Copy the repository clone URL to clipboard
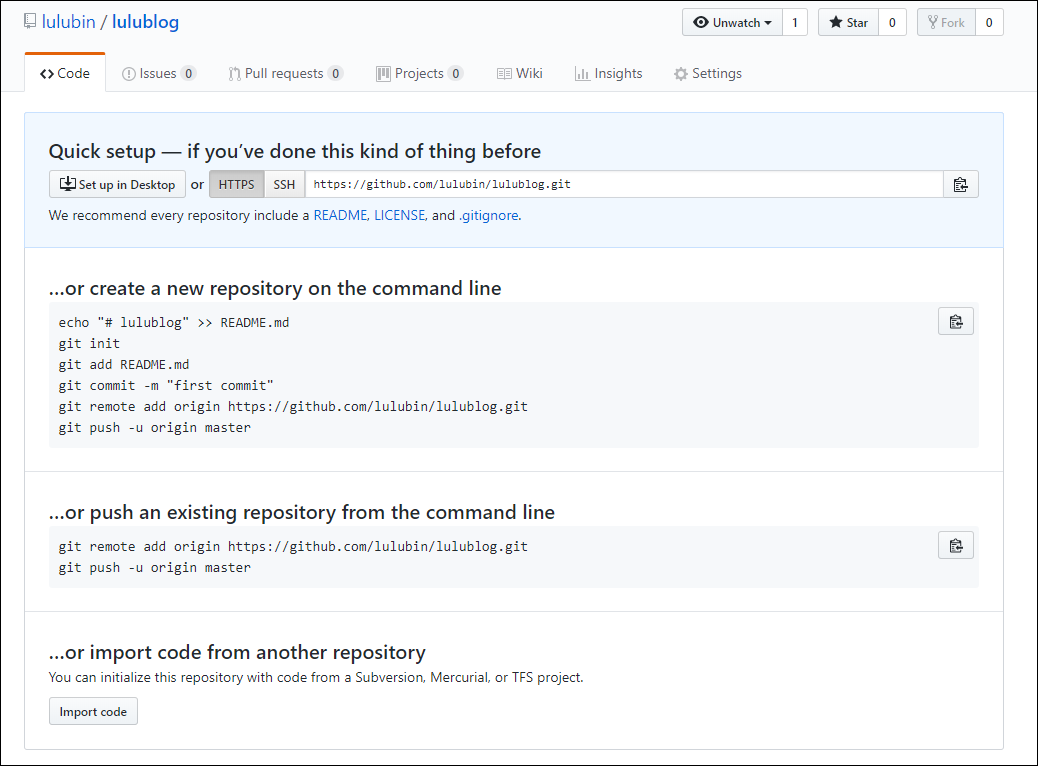The width and height of the screenshot is (1038, 766). (961, 185)
